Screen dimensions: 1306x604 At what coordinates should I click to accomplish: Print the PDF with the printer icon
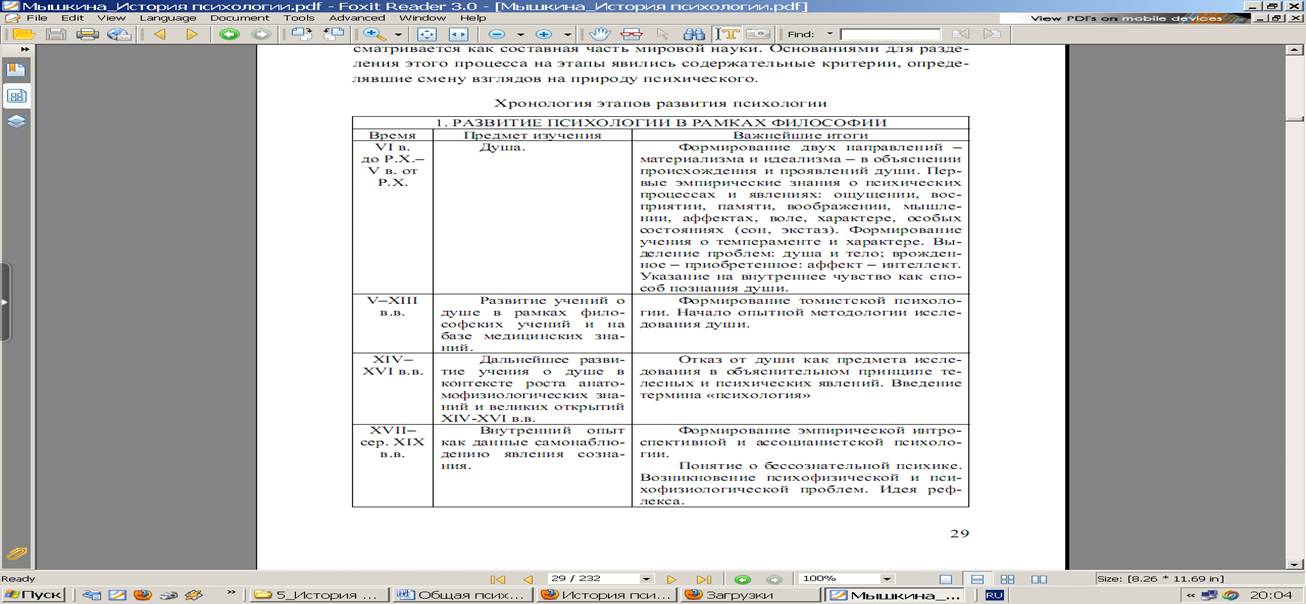87,34
